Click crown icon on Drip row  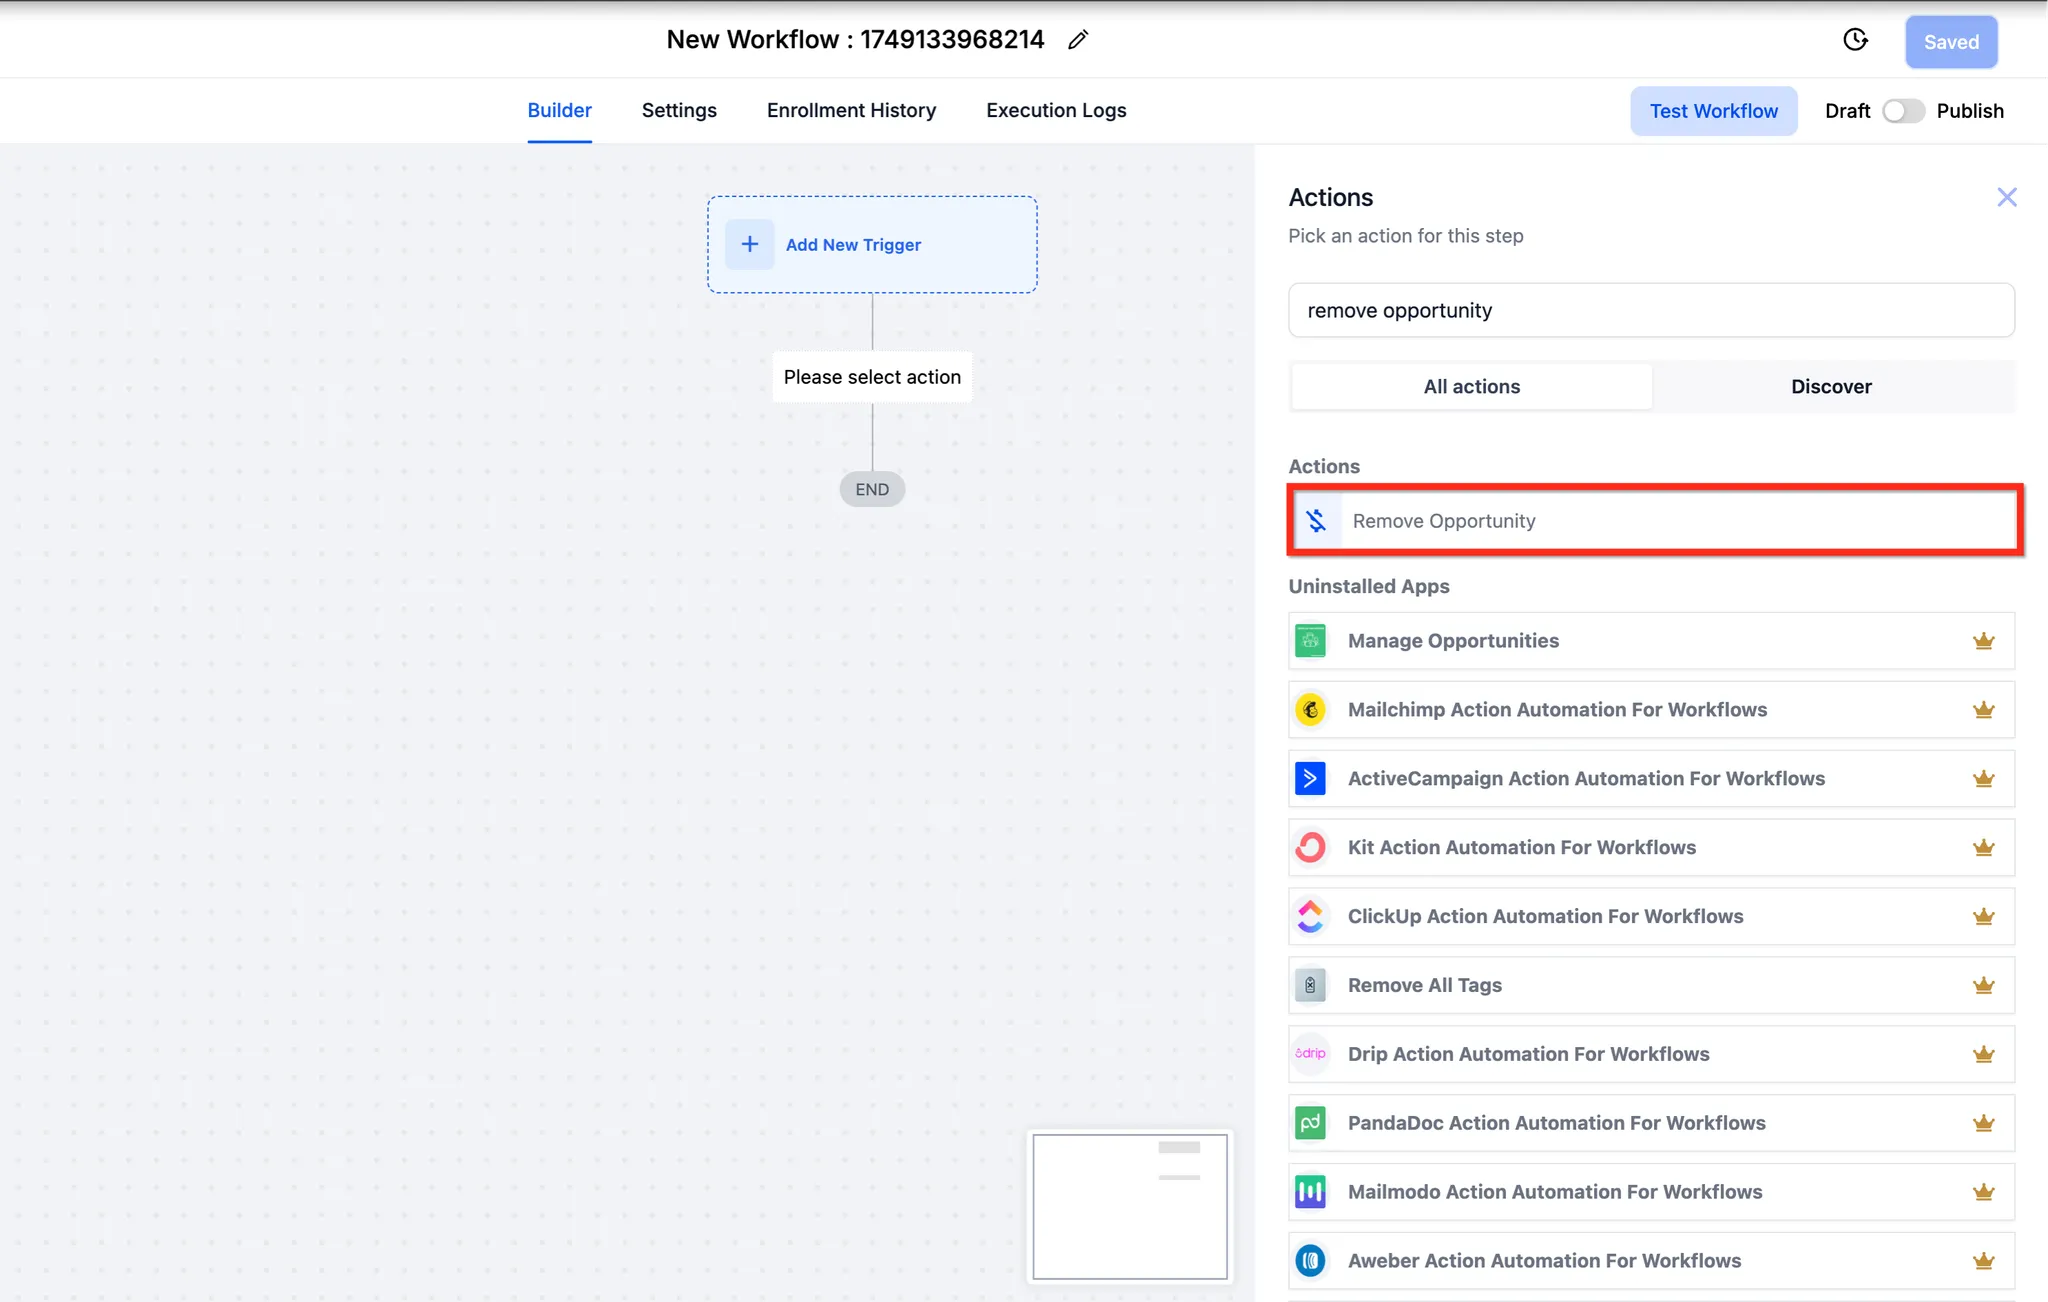[1984, 1054]
